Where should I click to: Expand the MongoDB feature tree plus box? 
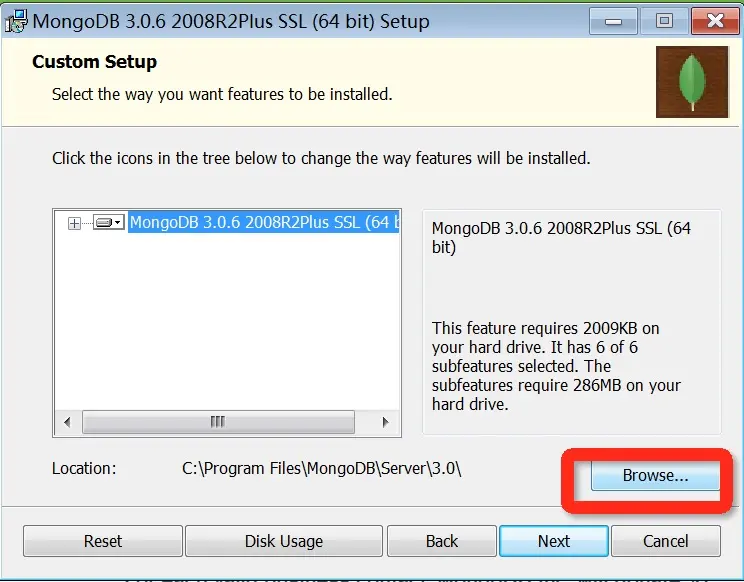point(74,223)
